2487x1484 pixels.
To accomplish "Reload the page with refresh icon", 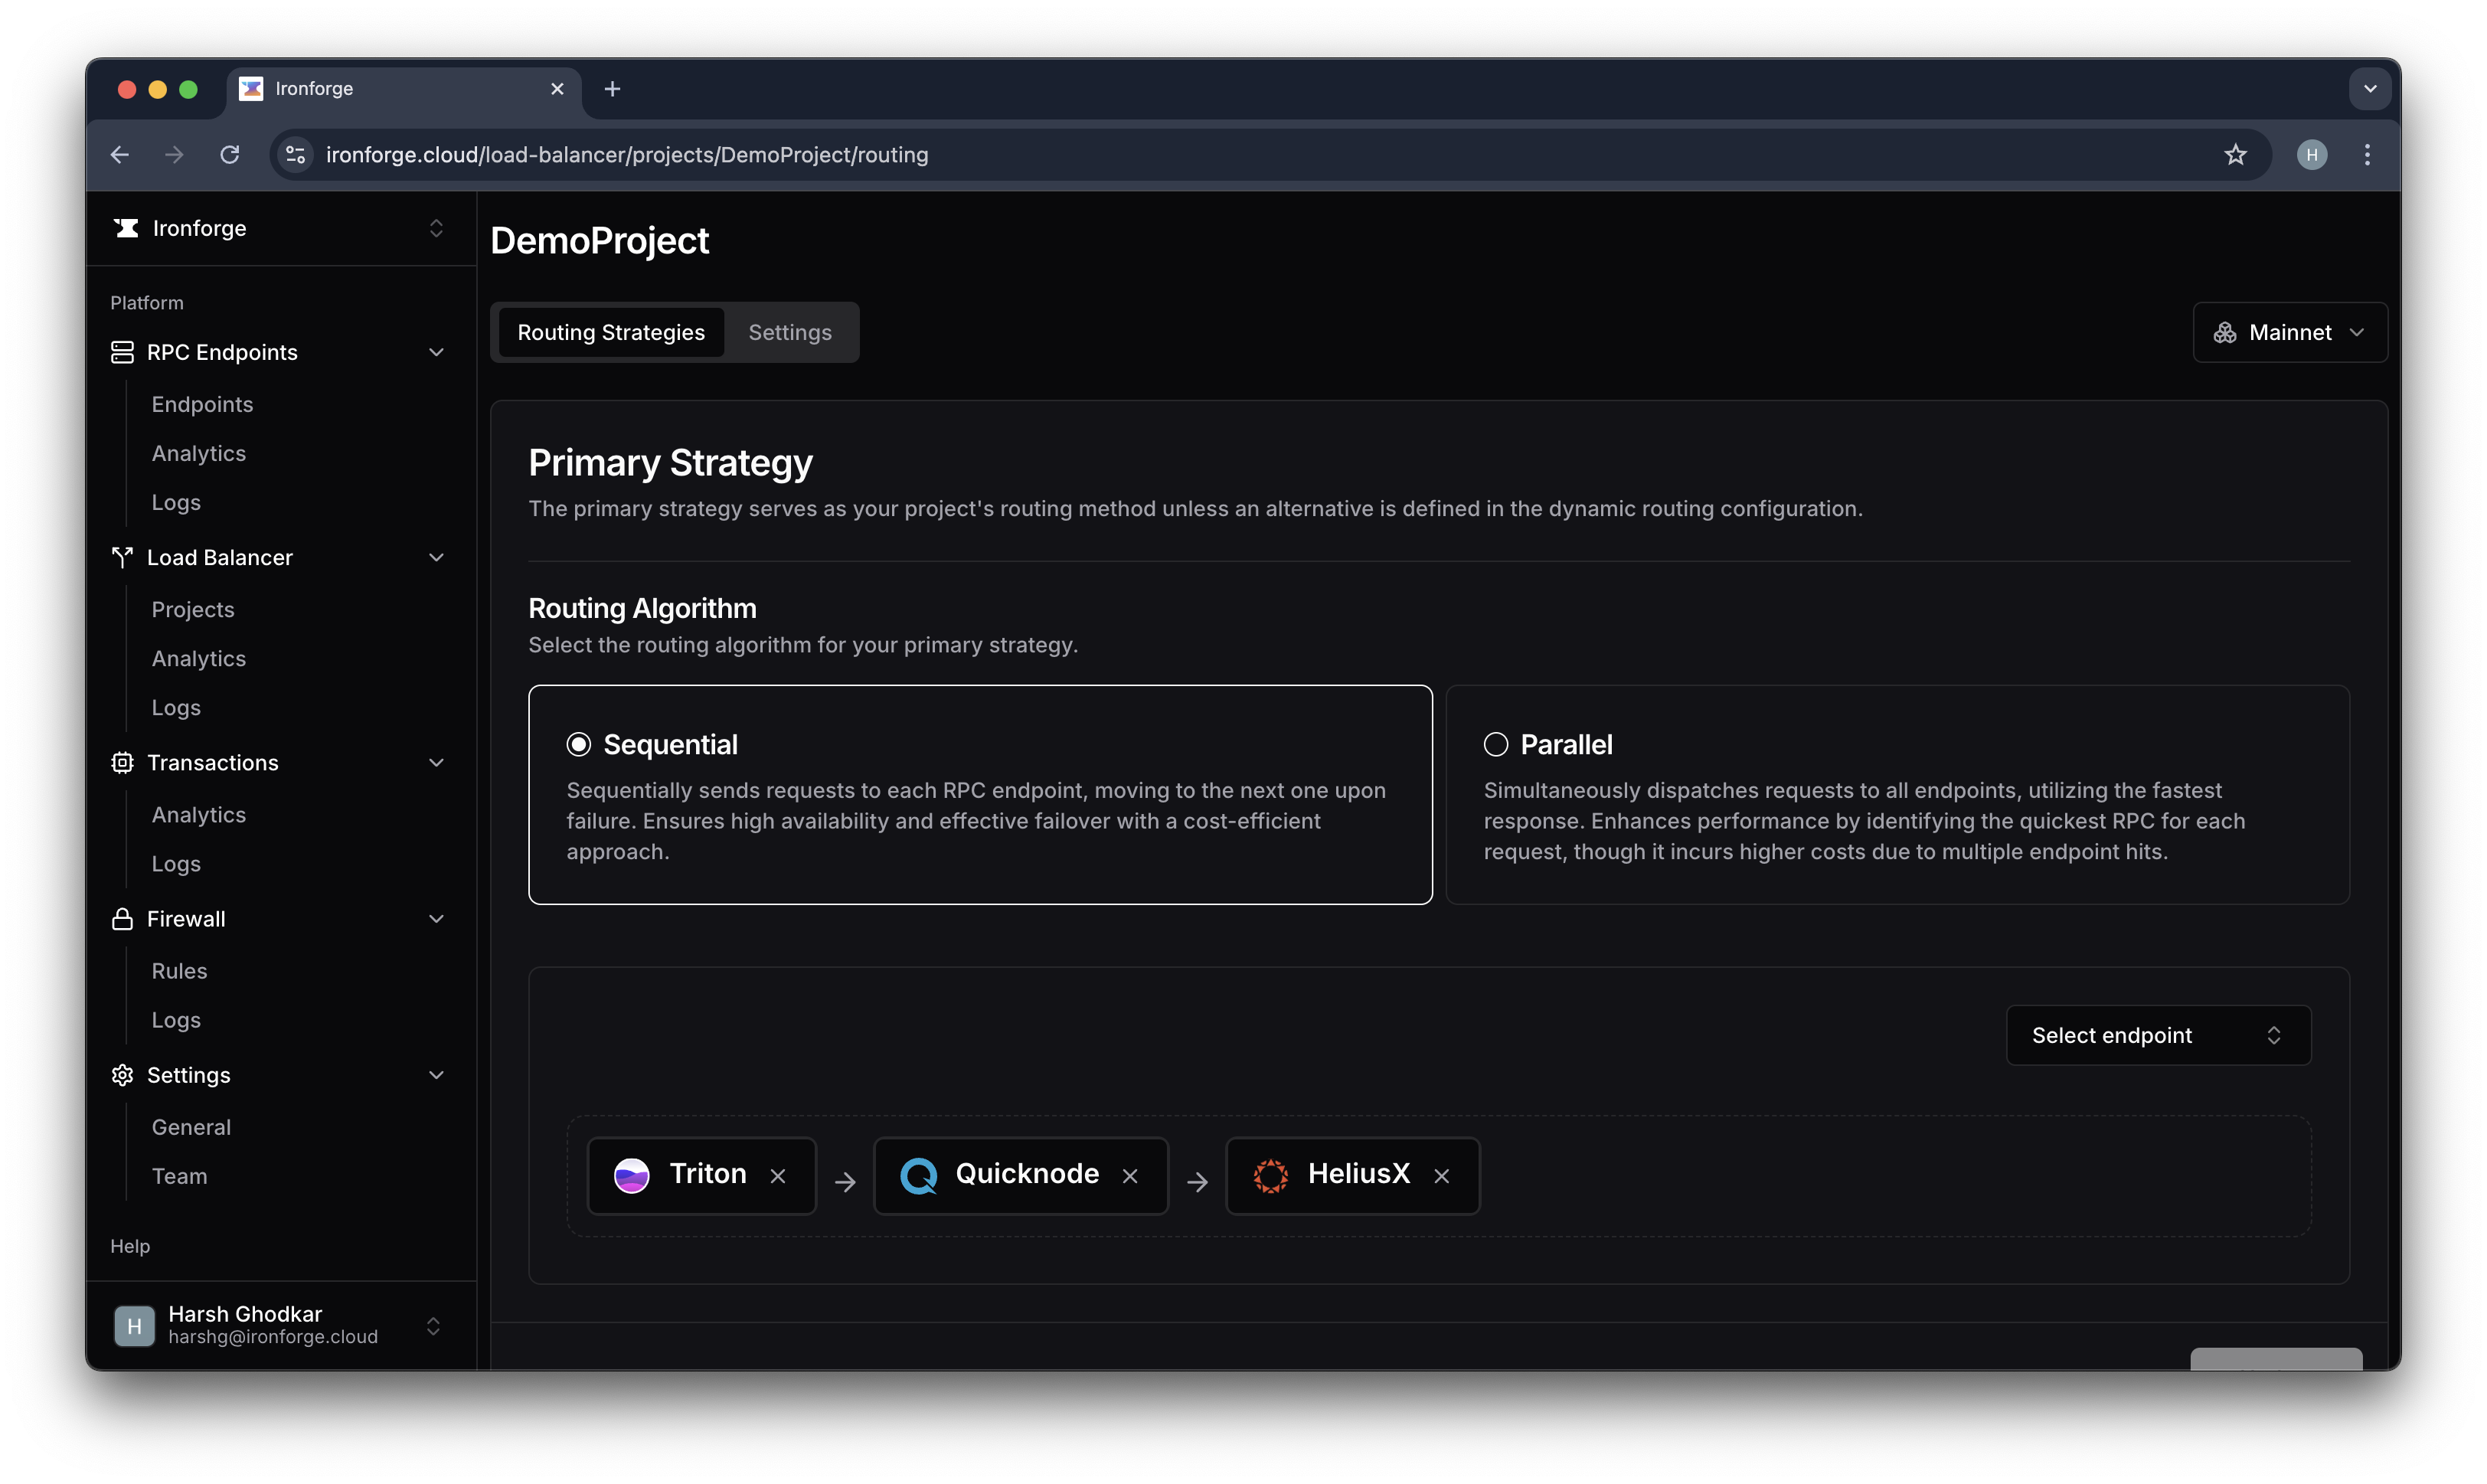I will tap(230, 155).
